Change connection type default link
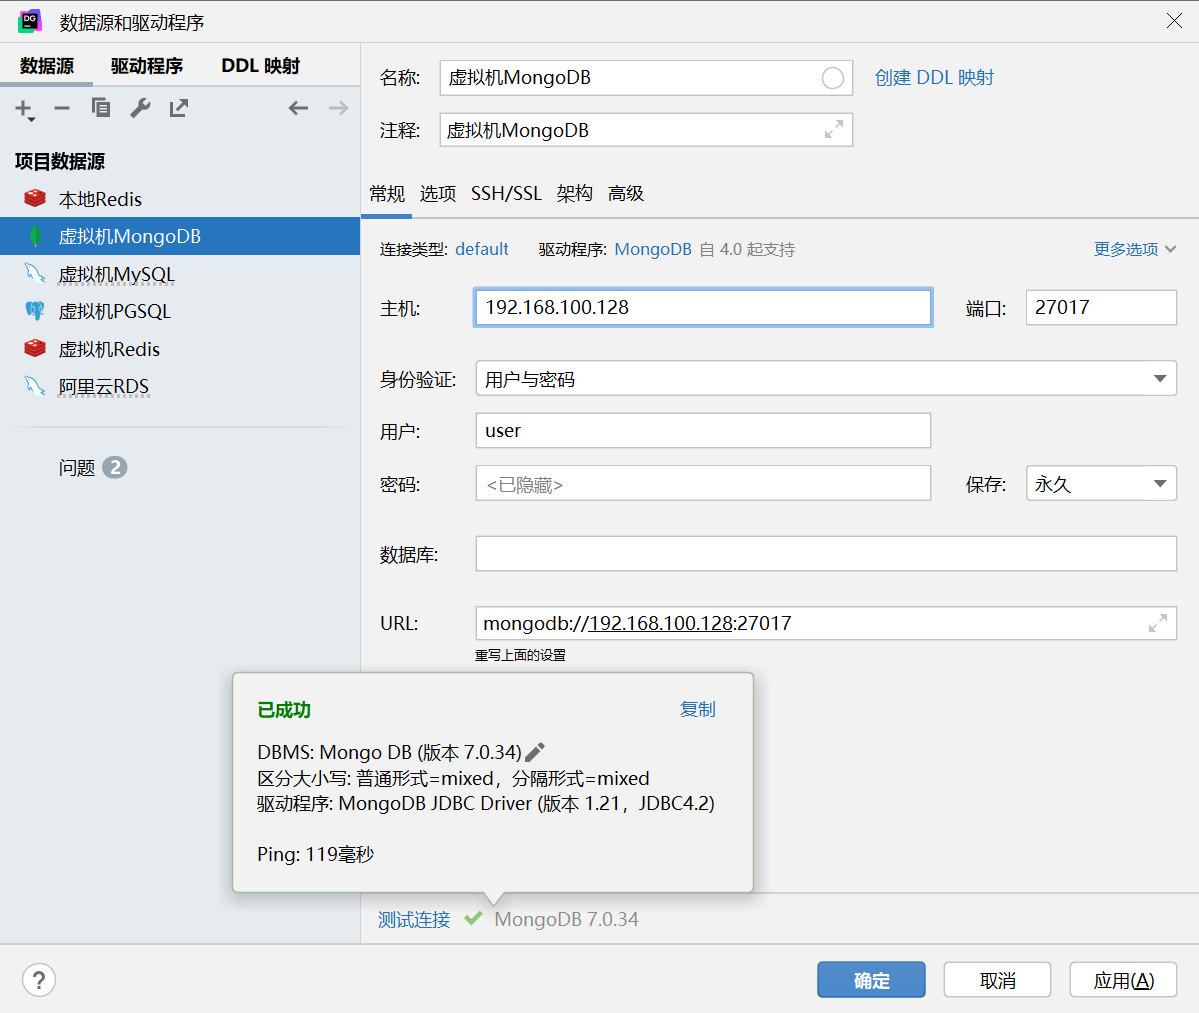The width and height of the screenshot is (1199, 1013). click(x=482, y=249)
